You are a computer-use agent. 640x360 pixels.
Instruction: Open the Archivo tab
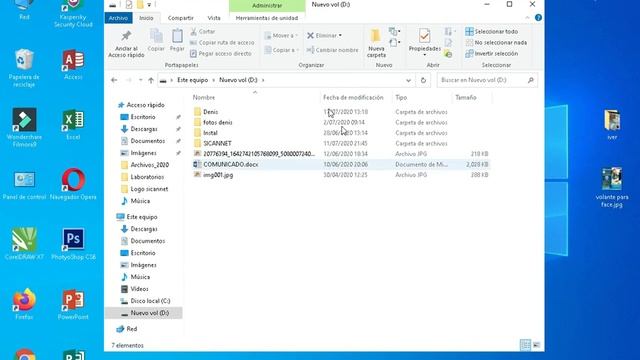118,18
